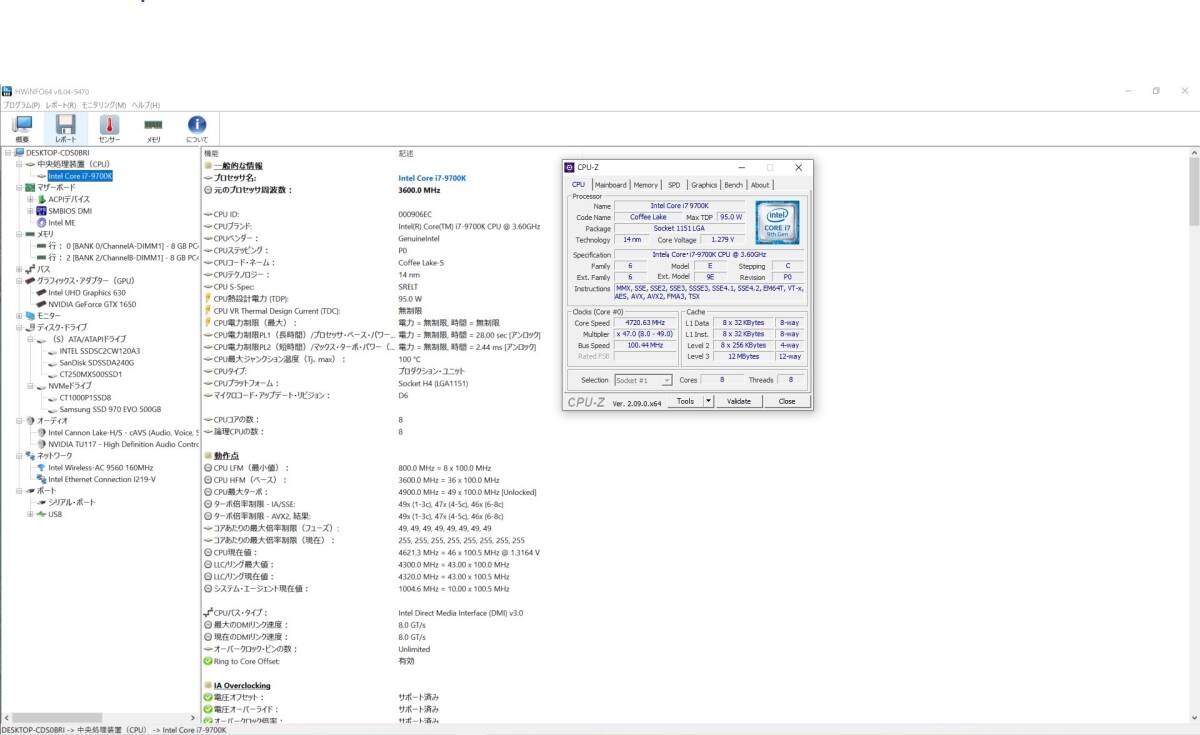Collapse the NVMeドライブ tree node
1200x735 pixels.
30,385
